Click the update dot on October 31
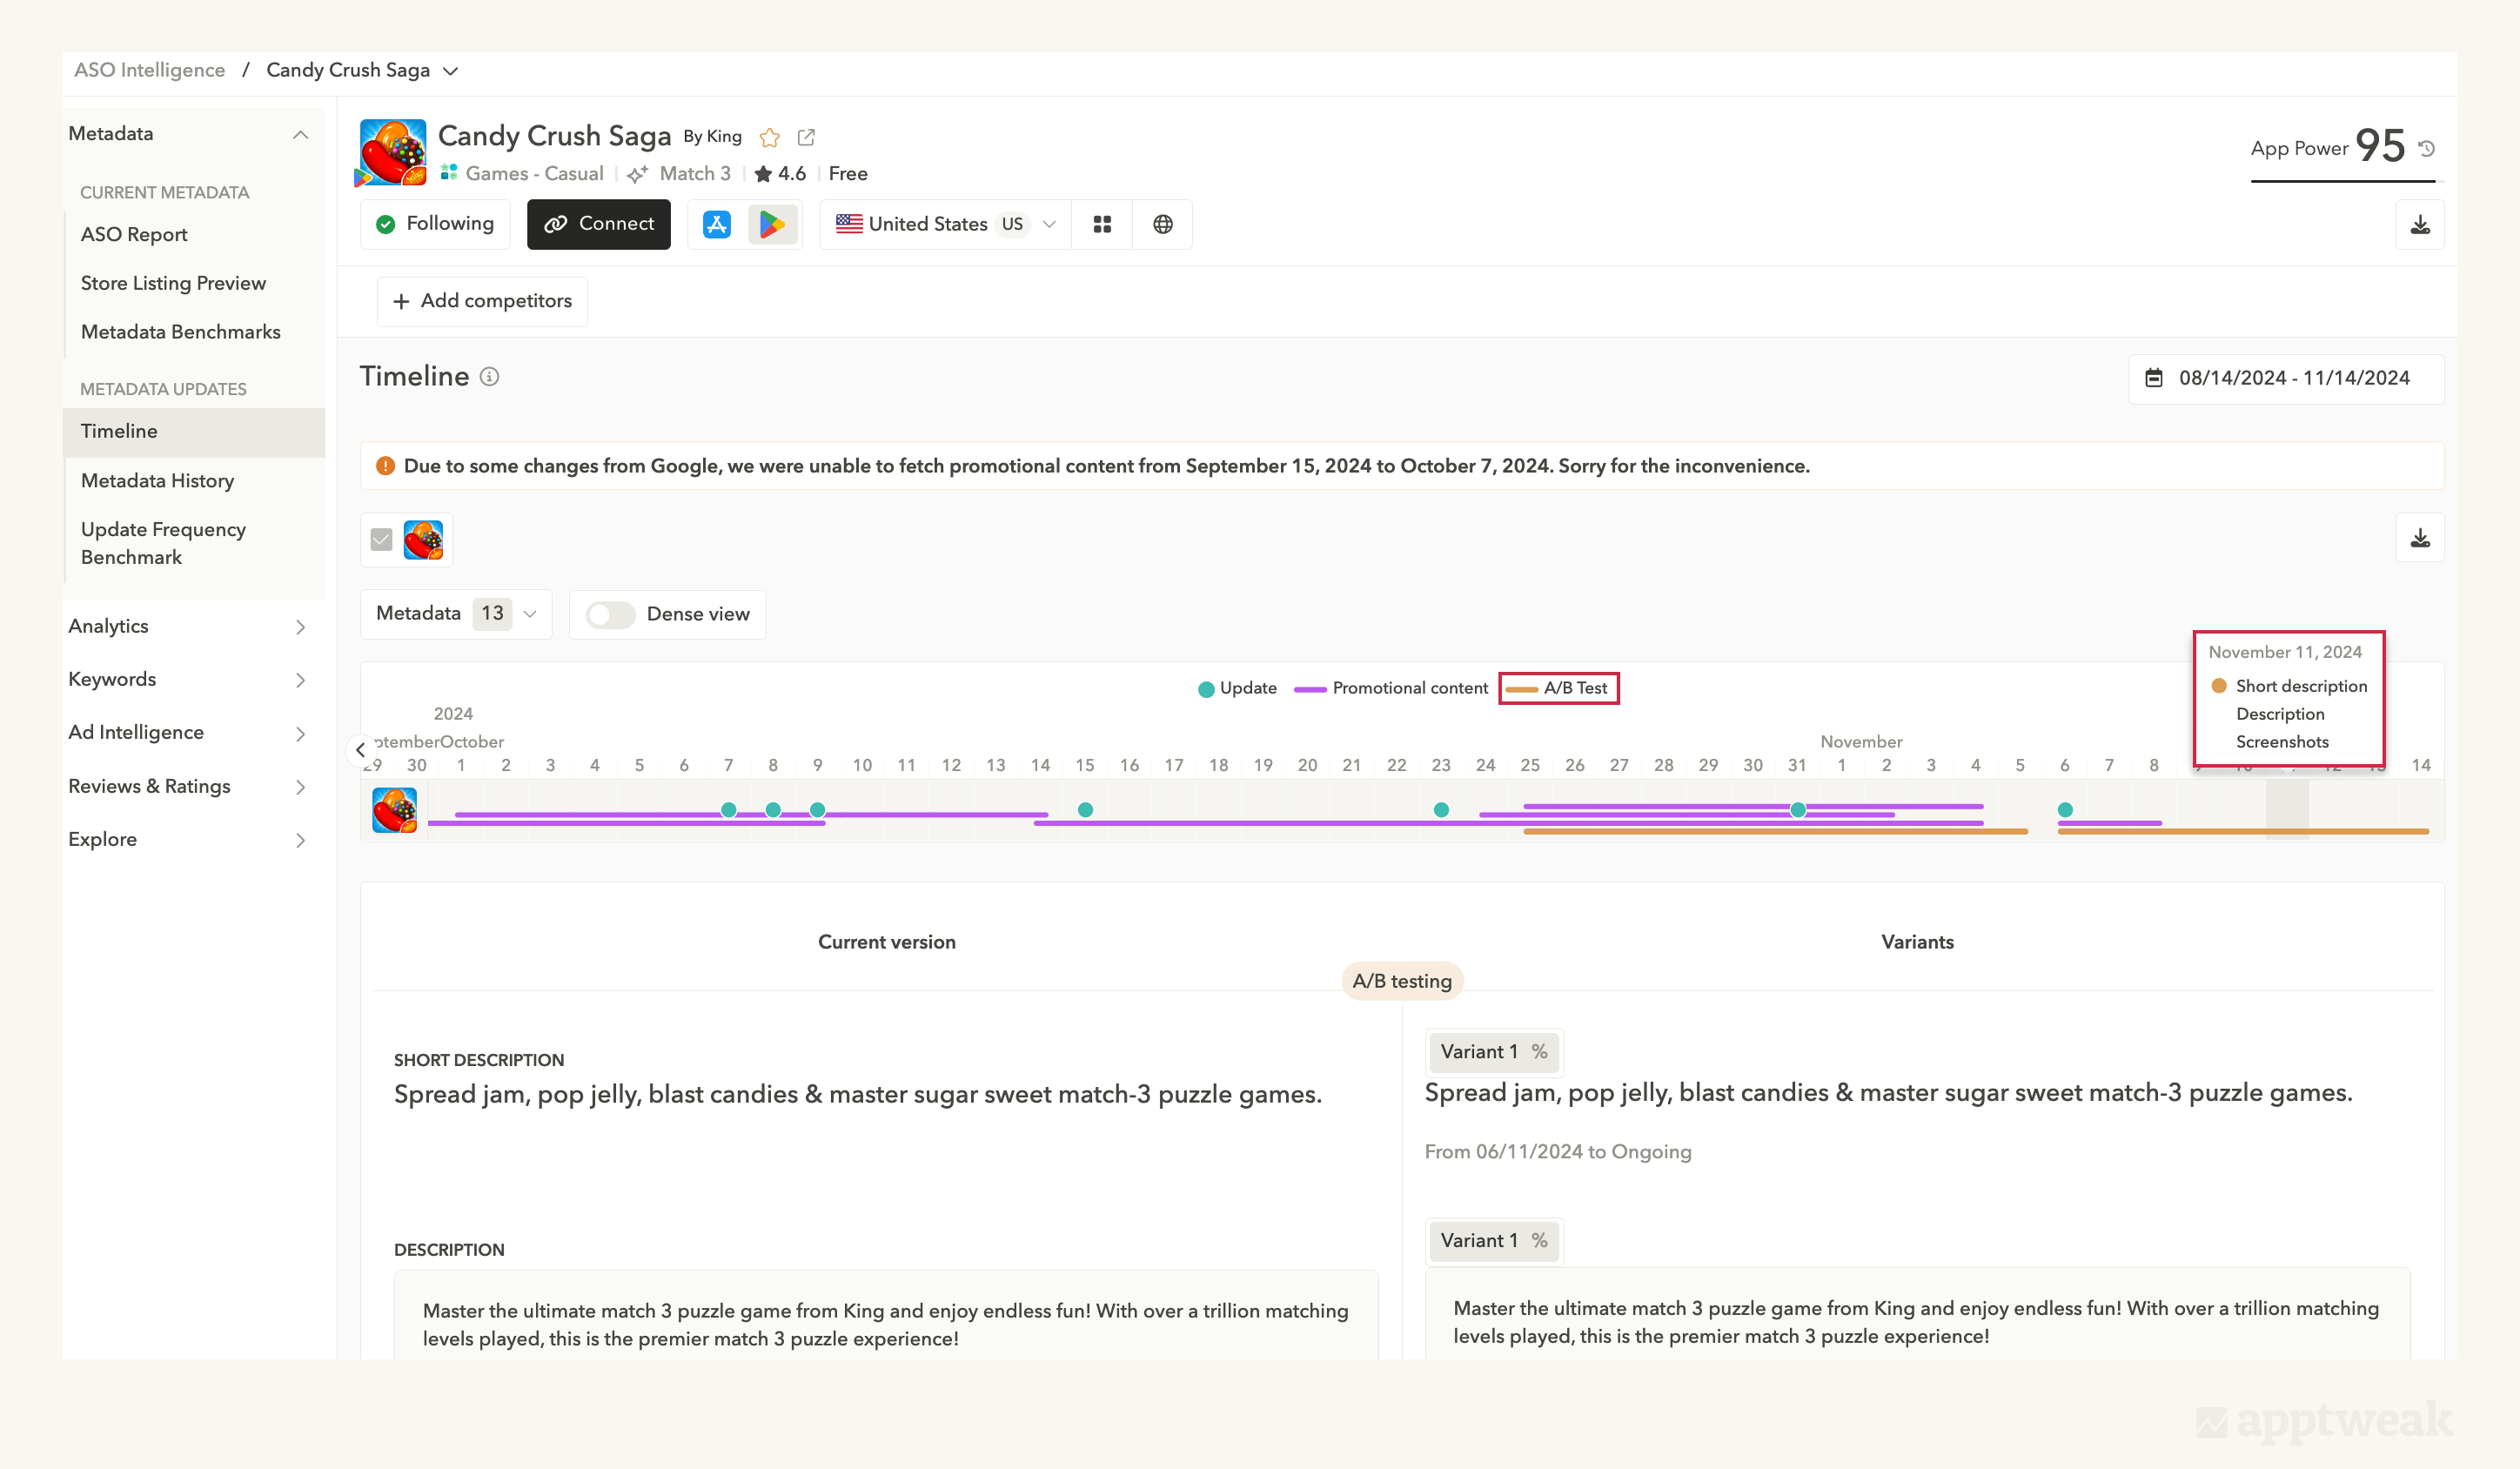2520x1469 pixels. (1798, 810)
